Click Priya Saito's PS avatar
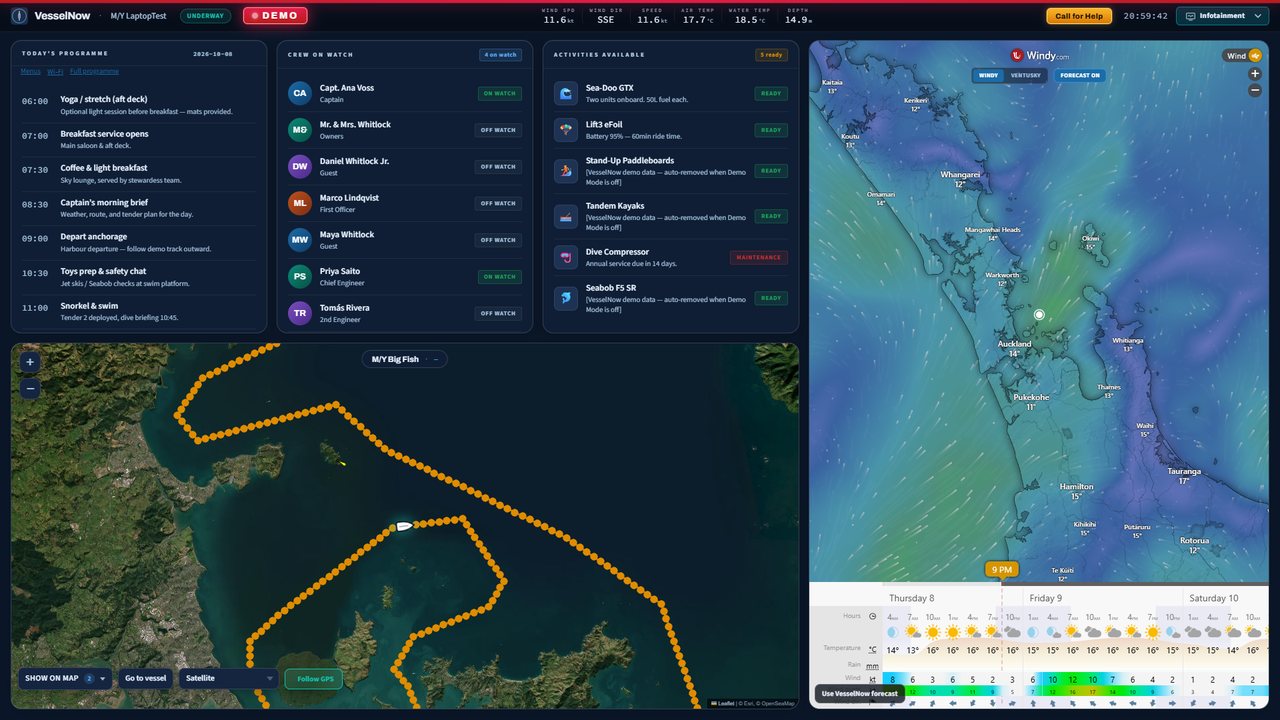This screenshot has width=1280, height=720. (x=300, y=277)
